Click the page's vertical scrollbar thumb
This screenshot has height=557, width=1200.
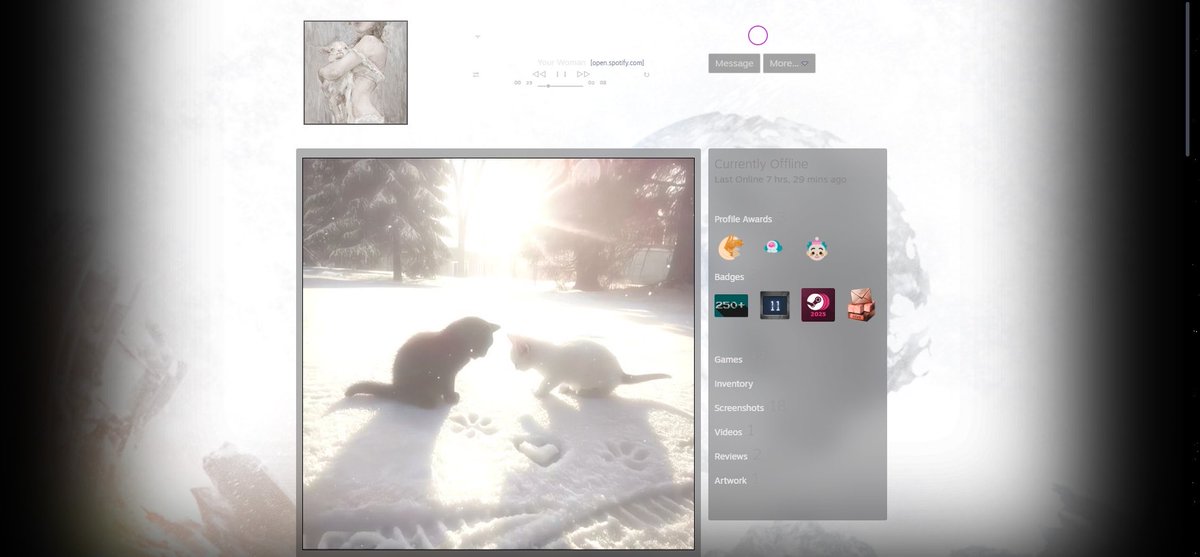click(x=1188, y=80)
